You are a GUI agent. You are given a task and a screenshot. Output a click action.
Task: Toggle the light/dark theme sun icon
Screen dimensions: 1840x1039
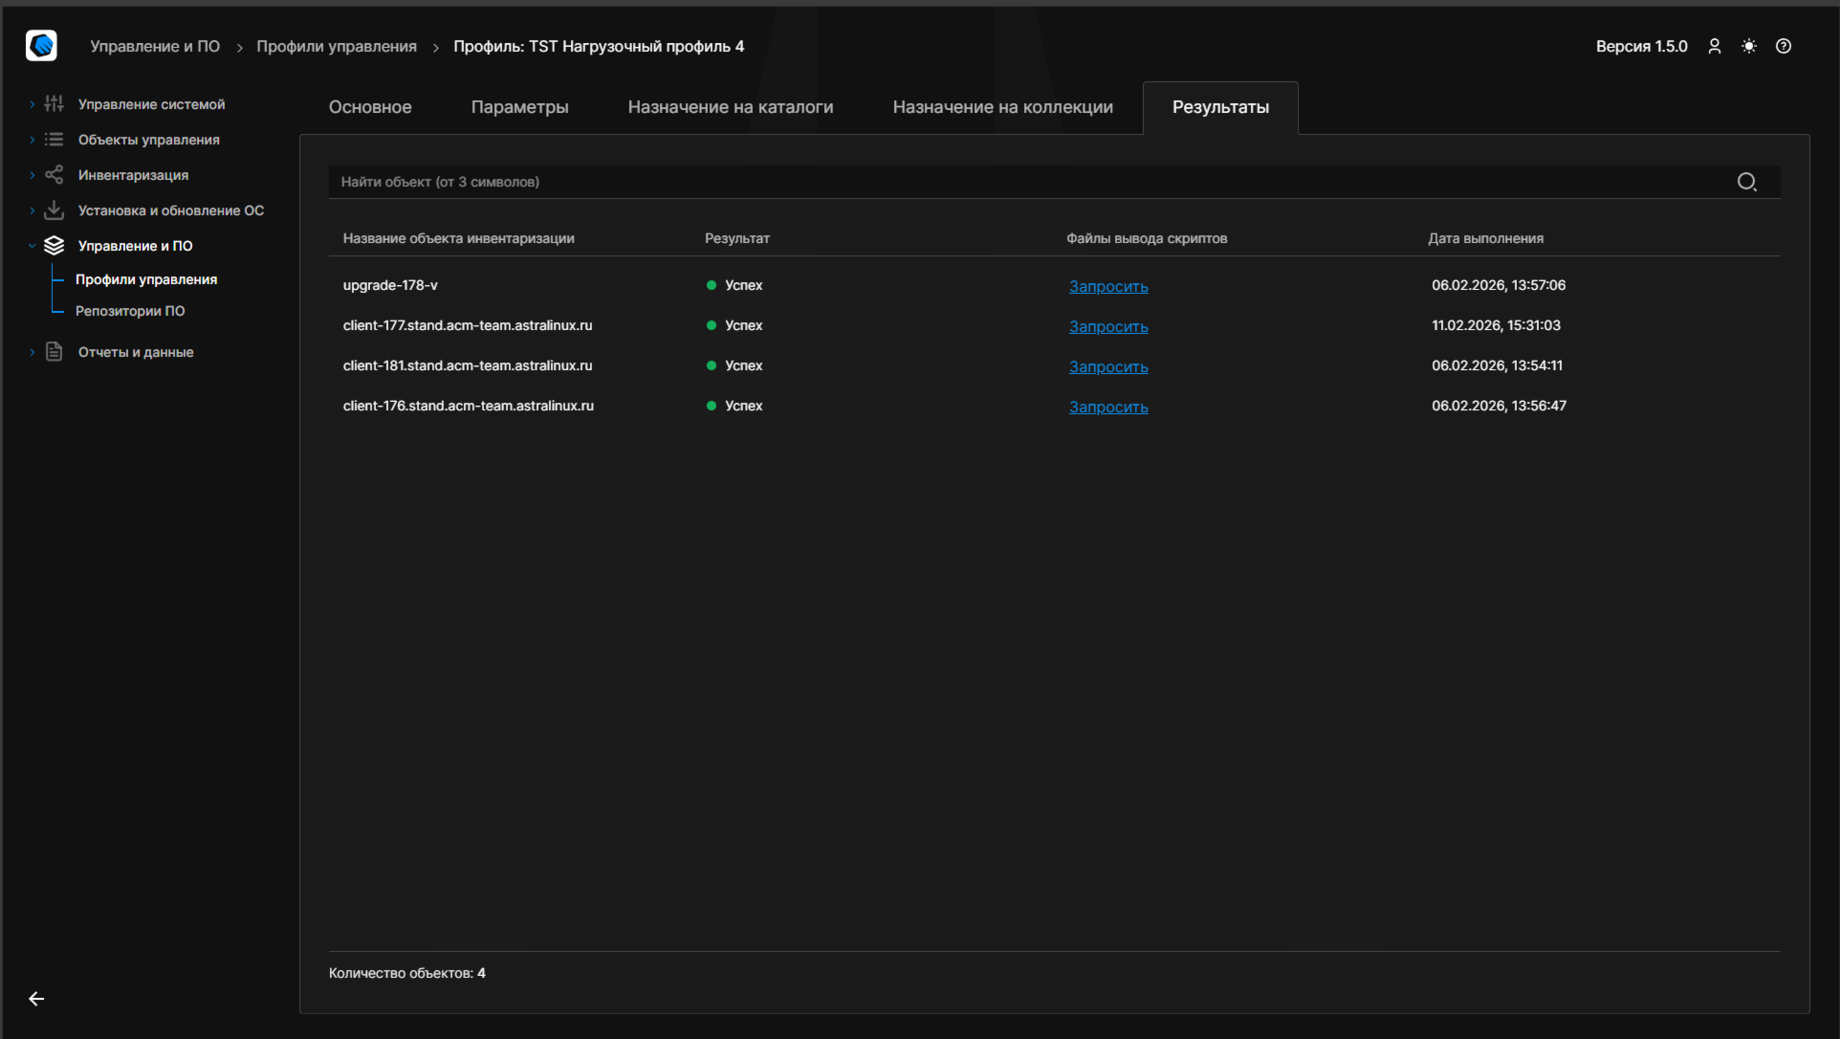pyautogui.click(x=1748, y=46)
